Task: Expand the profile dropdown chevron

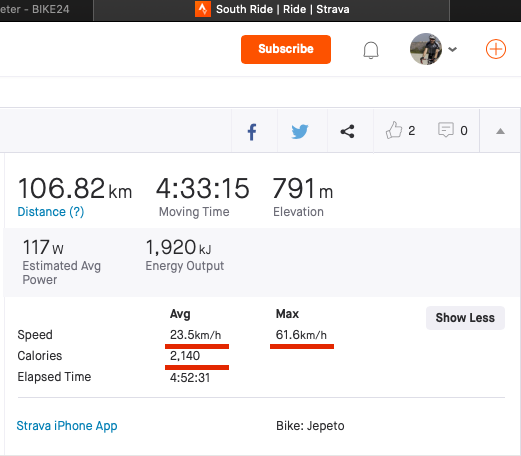Action: 452,49
